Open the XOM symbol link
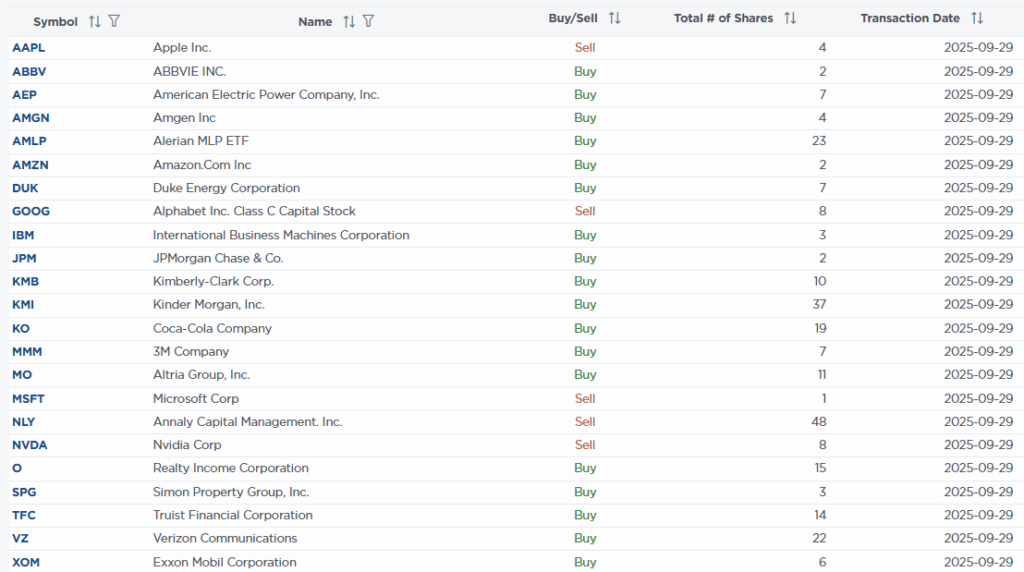This screenshot has width=1024, height=572. [25, 562]
